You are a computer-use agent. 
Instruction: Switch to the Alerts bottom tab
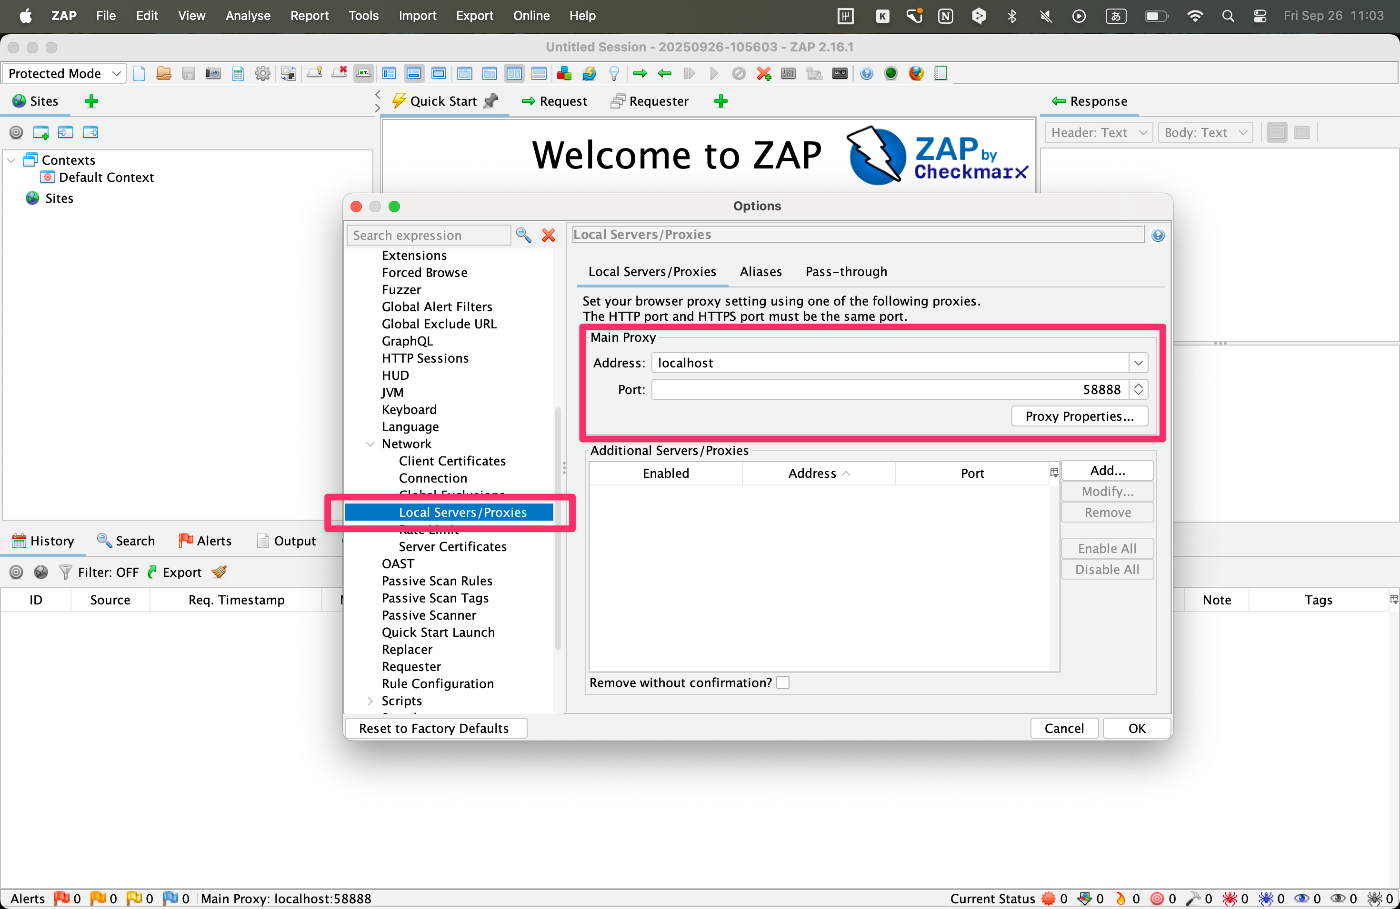coord(205,541)
